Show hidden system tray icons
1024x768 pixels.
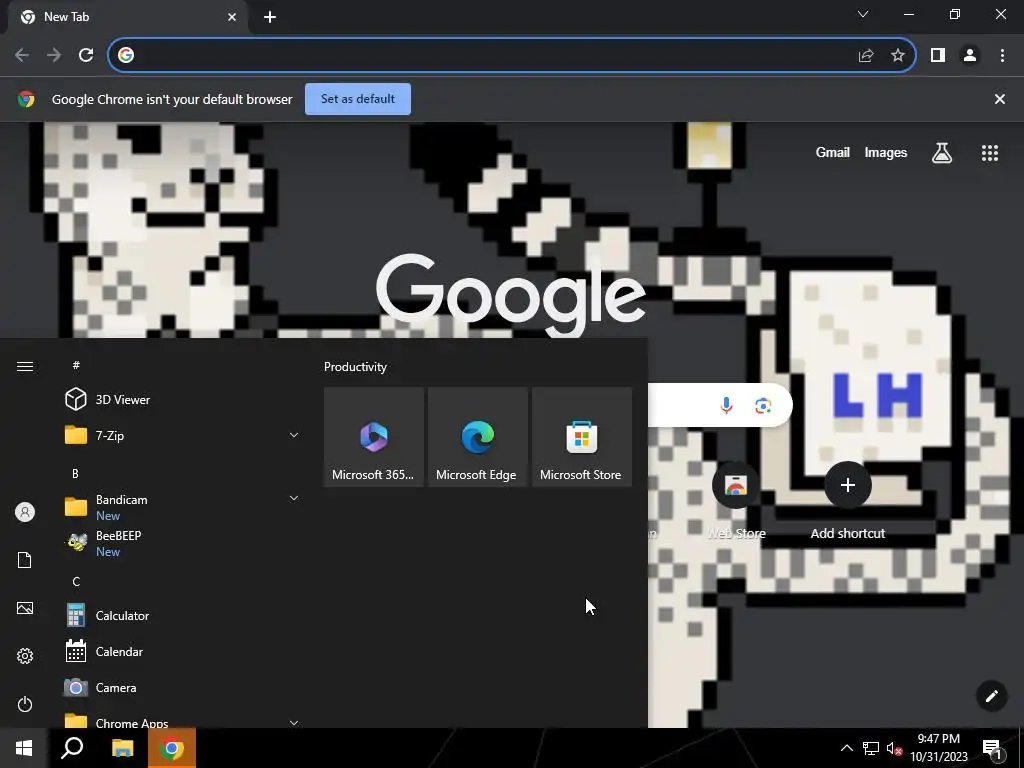(x=846, y=748)
